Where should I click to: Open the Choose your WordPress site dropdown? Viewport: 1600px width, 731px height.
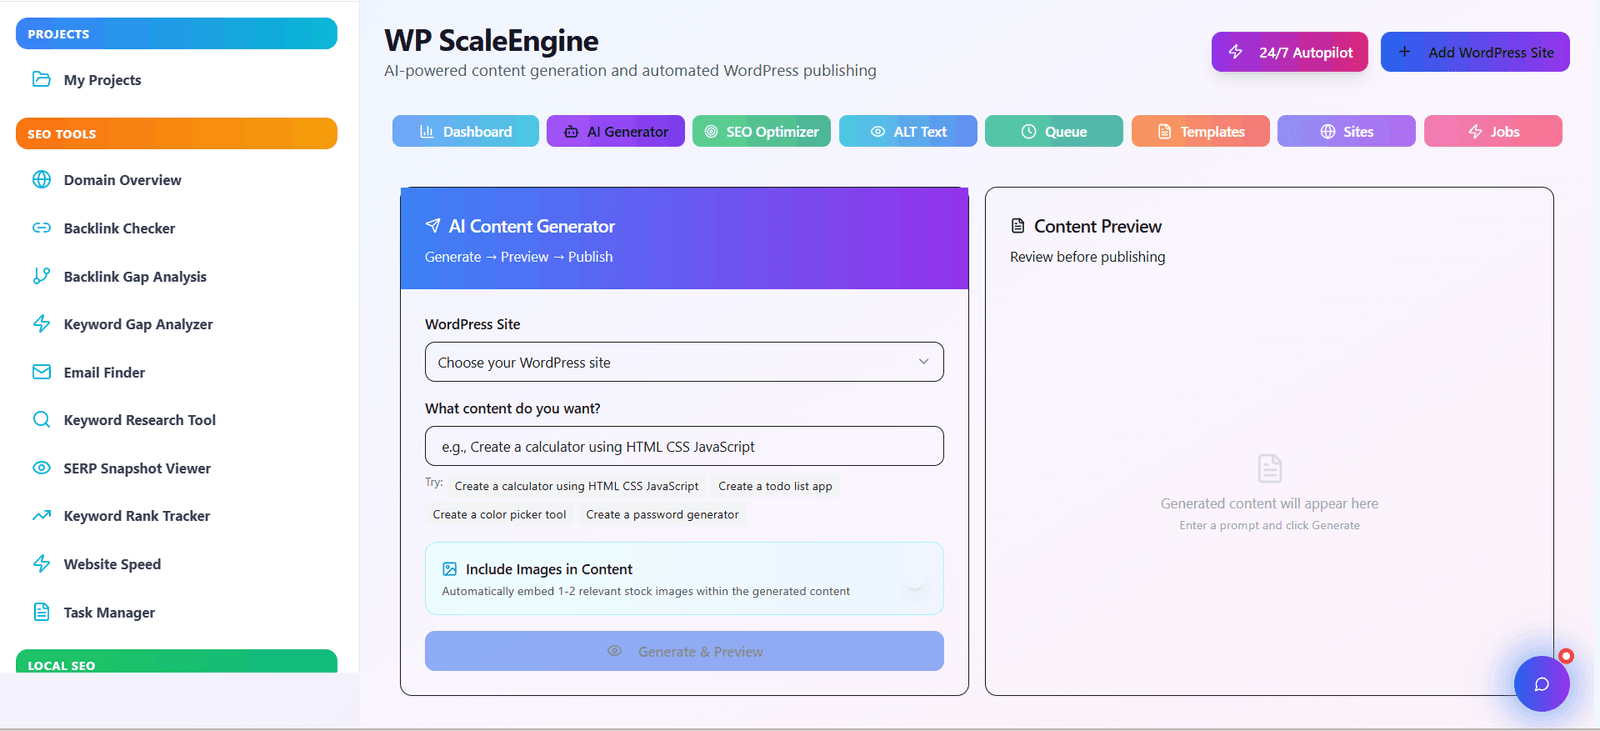pyautogui.click(x=684, y=362)
